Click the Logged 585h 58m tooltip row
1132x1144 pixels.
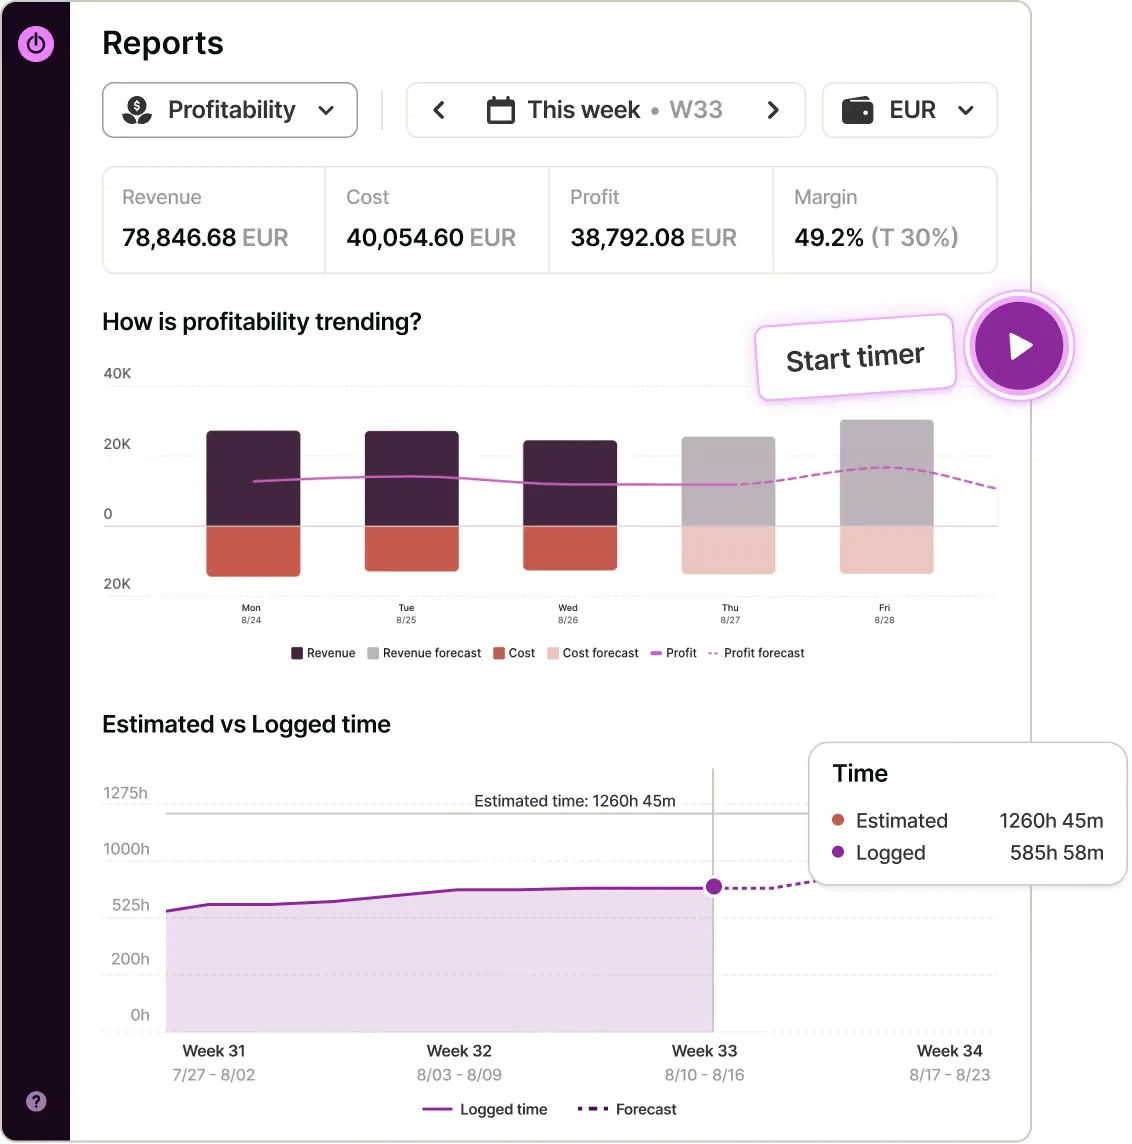pos(967,853)
